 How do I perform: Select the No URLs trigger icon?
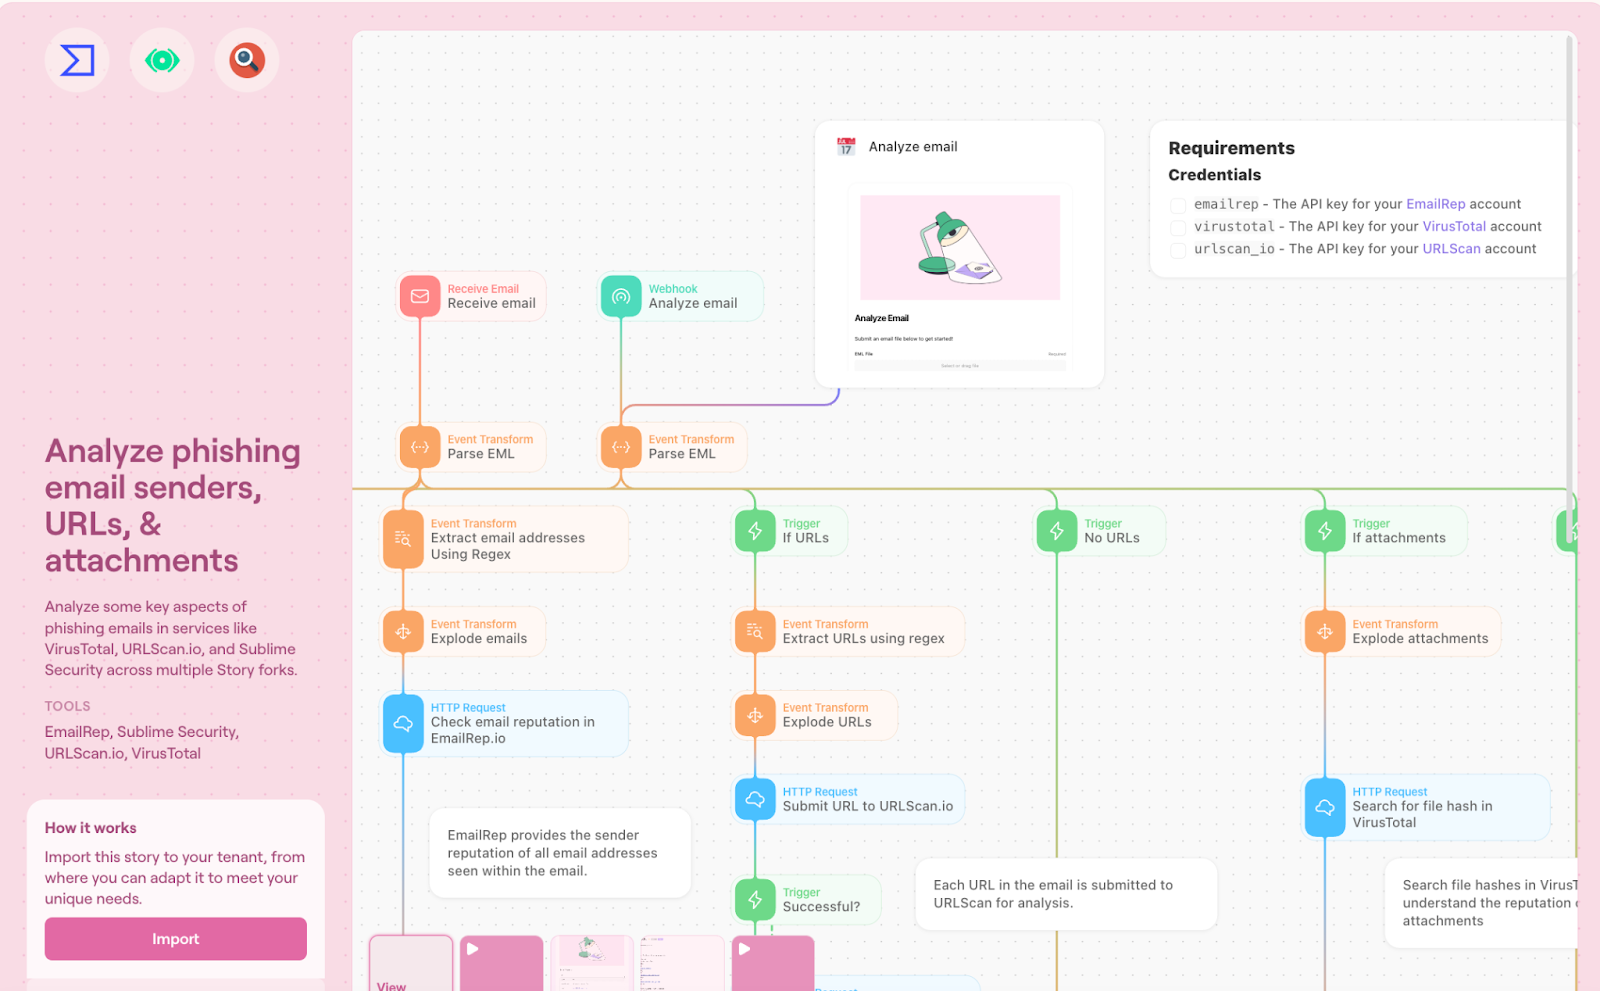pos(1057,531)
